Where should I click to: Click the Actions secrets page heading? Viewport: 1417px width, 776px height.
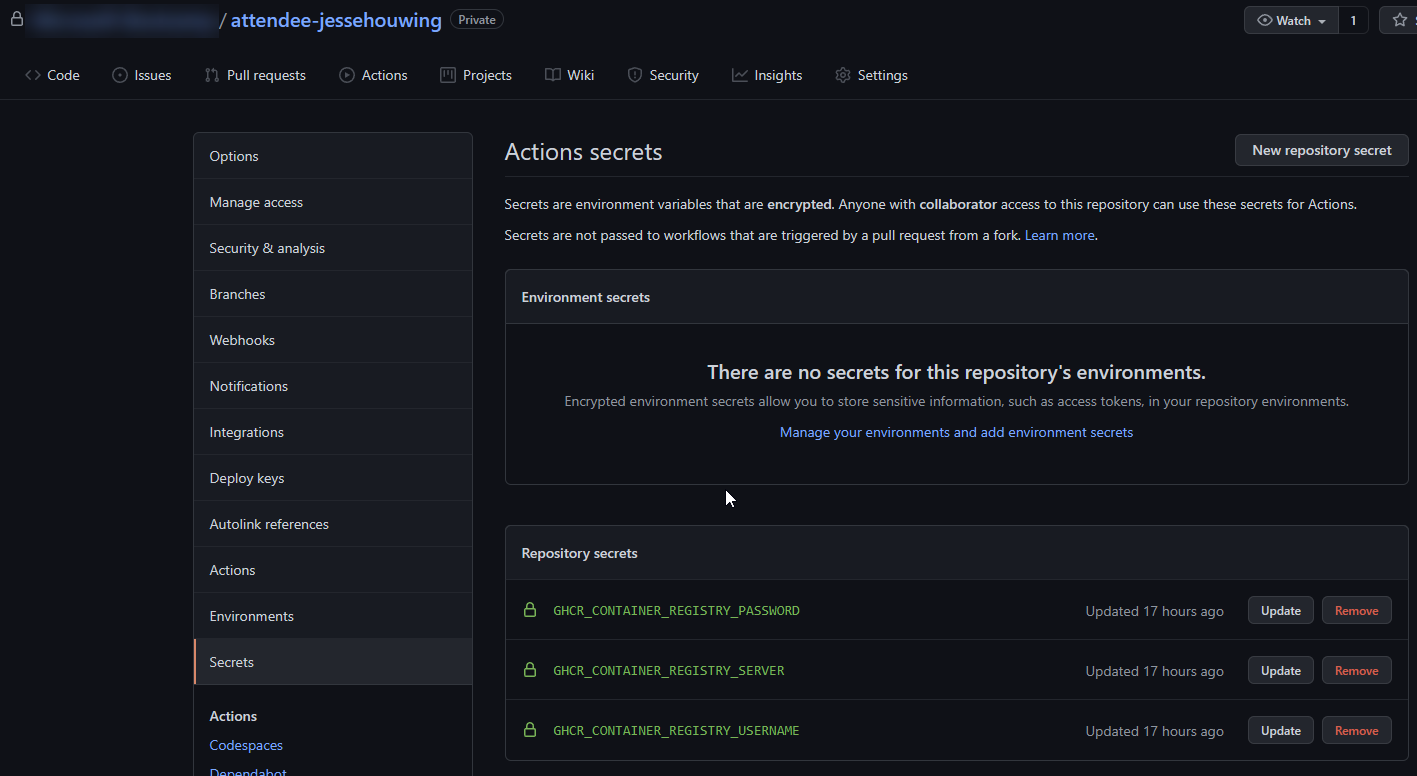(x=583, y=152)
